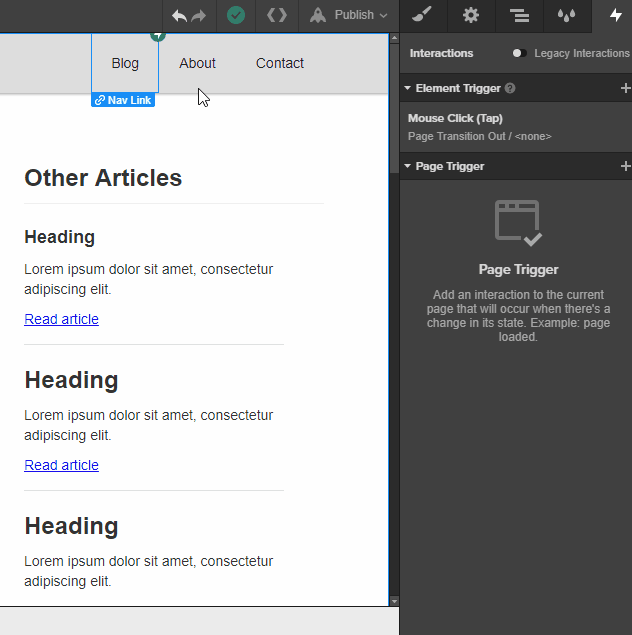Screen dimensions: 632x635
Task: Toggle the Legacy Interactions switch
Action: pos(519,53)
